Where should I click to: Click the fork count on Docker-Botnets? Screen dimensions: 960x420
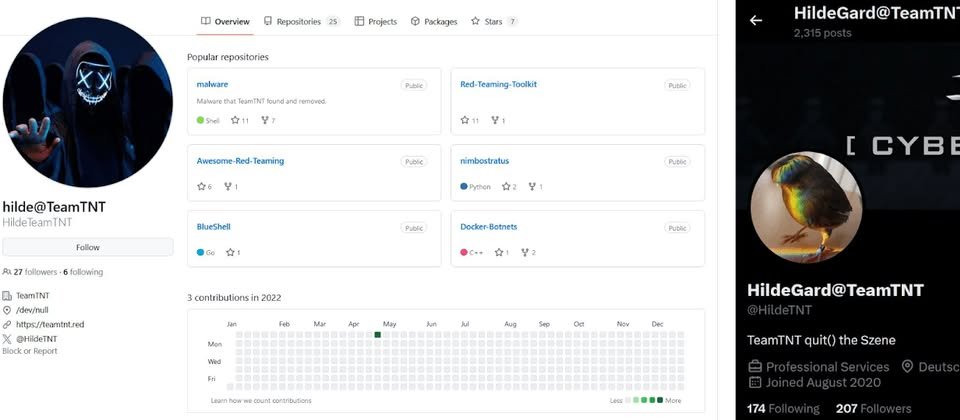pos(528,252)
